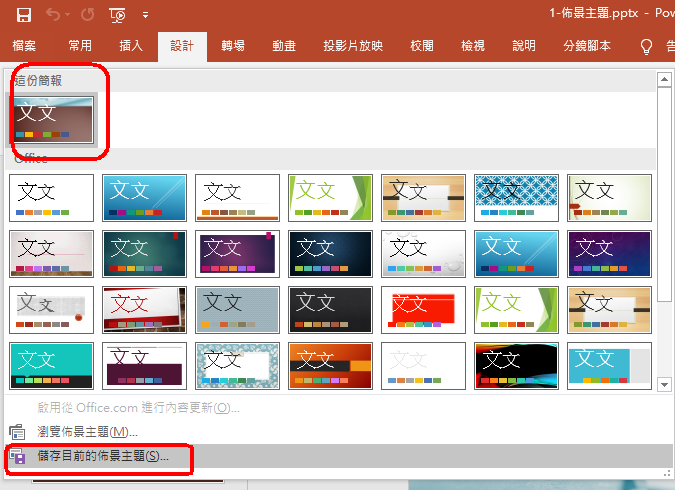
Task: Choose the plain white Office theme
Action: 51,198
